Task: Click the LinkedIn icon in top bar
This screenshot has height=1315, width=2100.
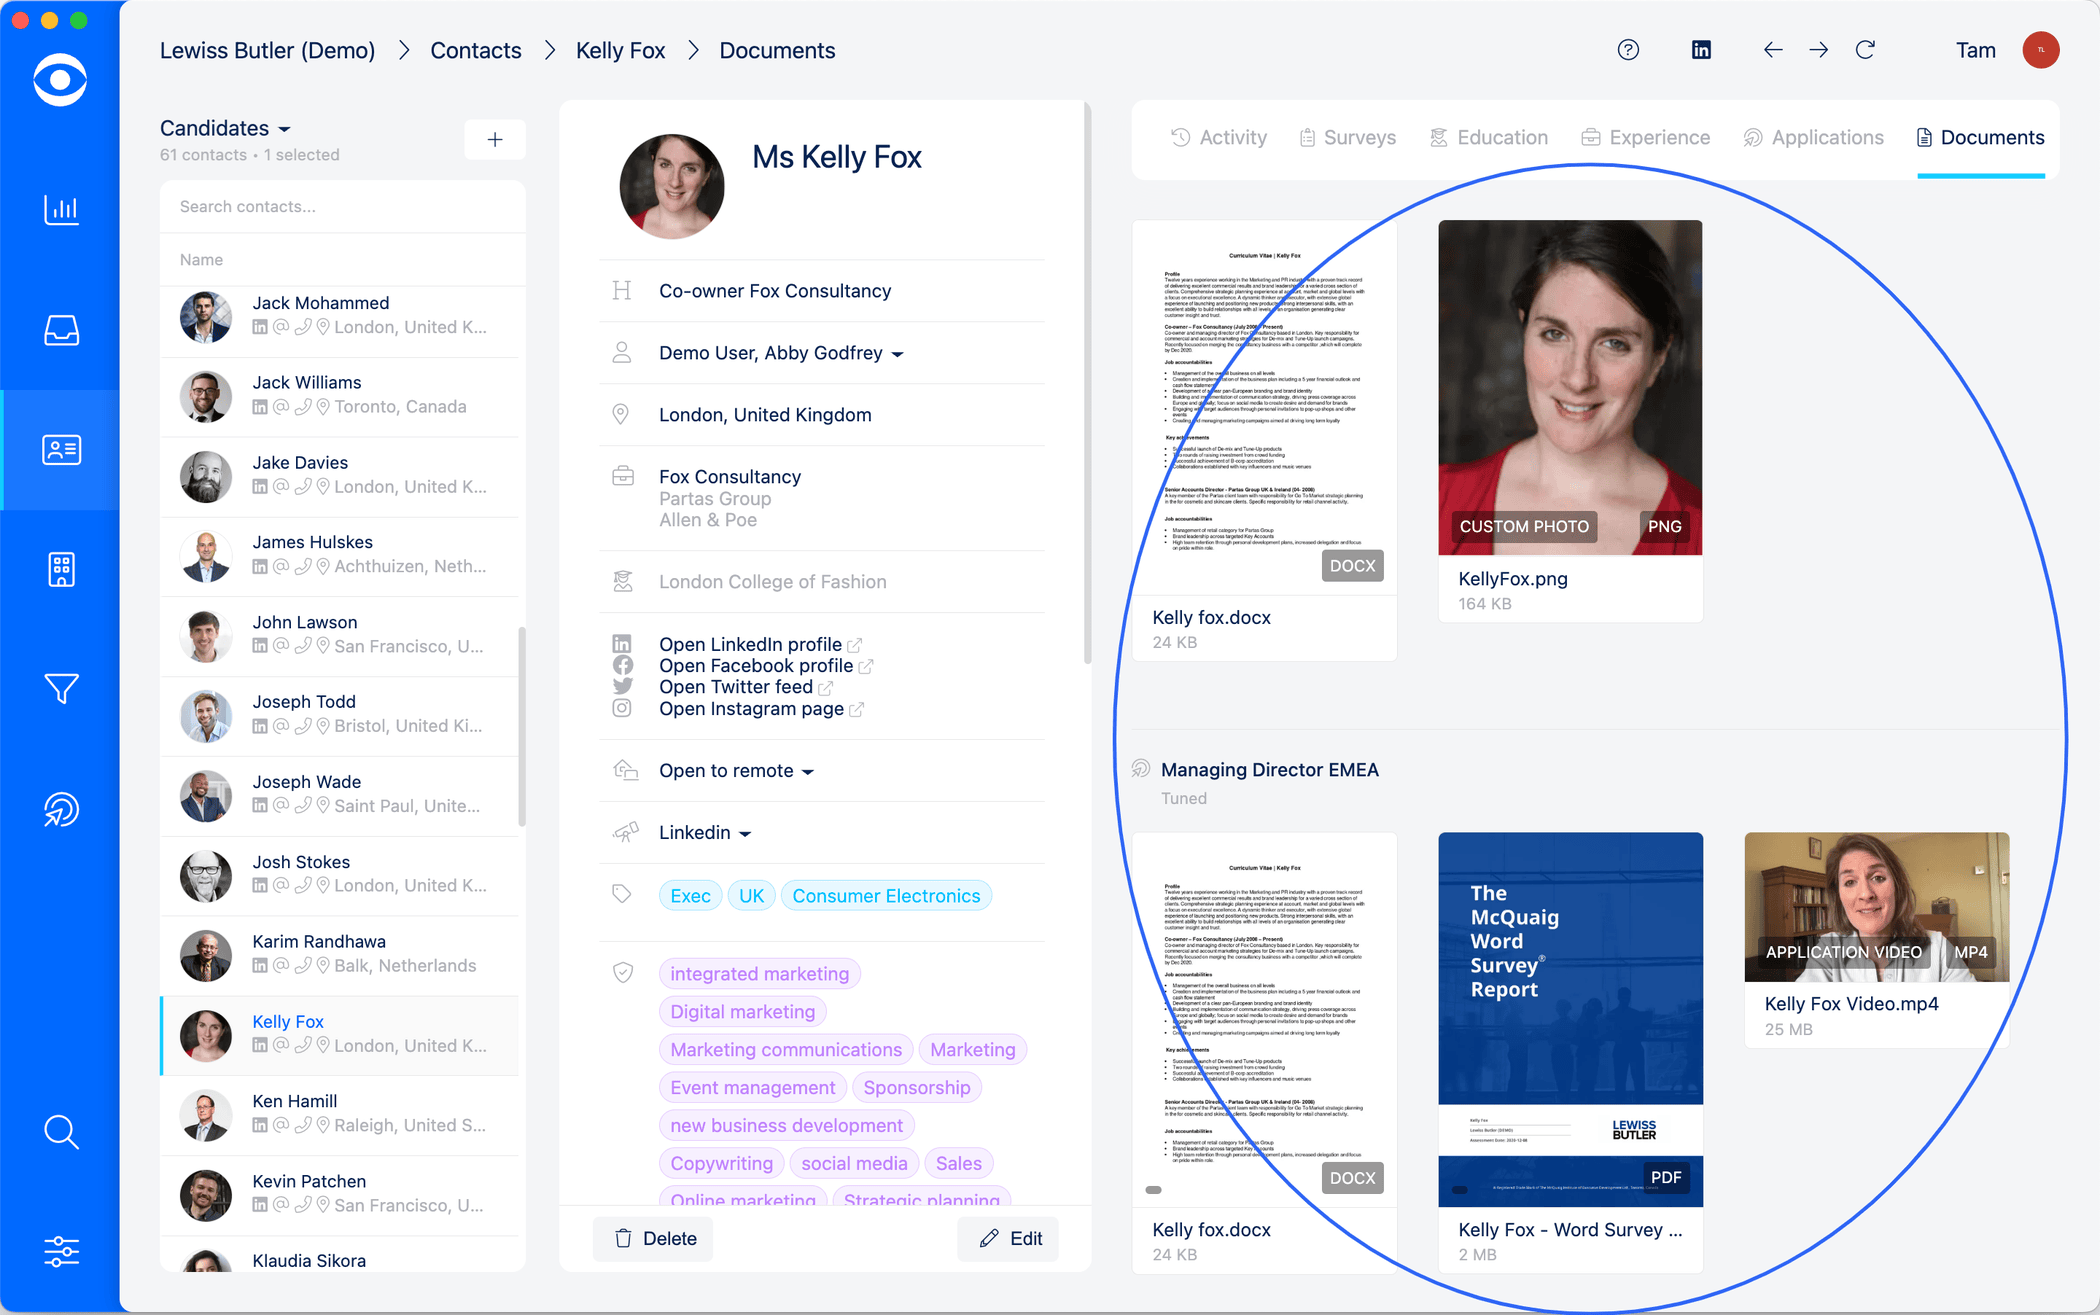Action: pos(1701,50)
